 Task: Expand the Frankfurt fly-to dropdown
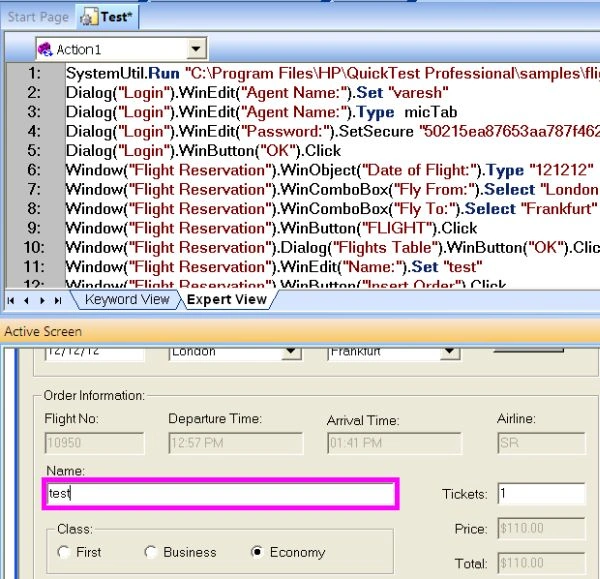[450, 352]
